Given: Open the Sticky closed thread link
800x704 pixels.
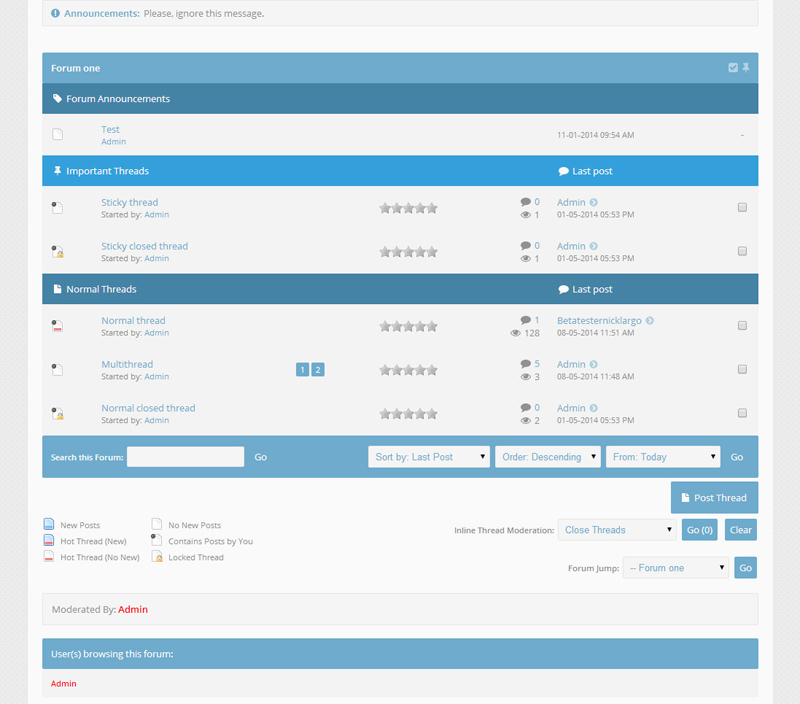Looking at the screenshot, I should 144,246.
